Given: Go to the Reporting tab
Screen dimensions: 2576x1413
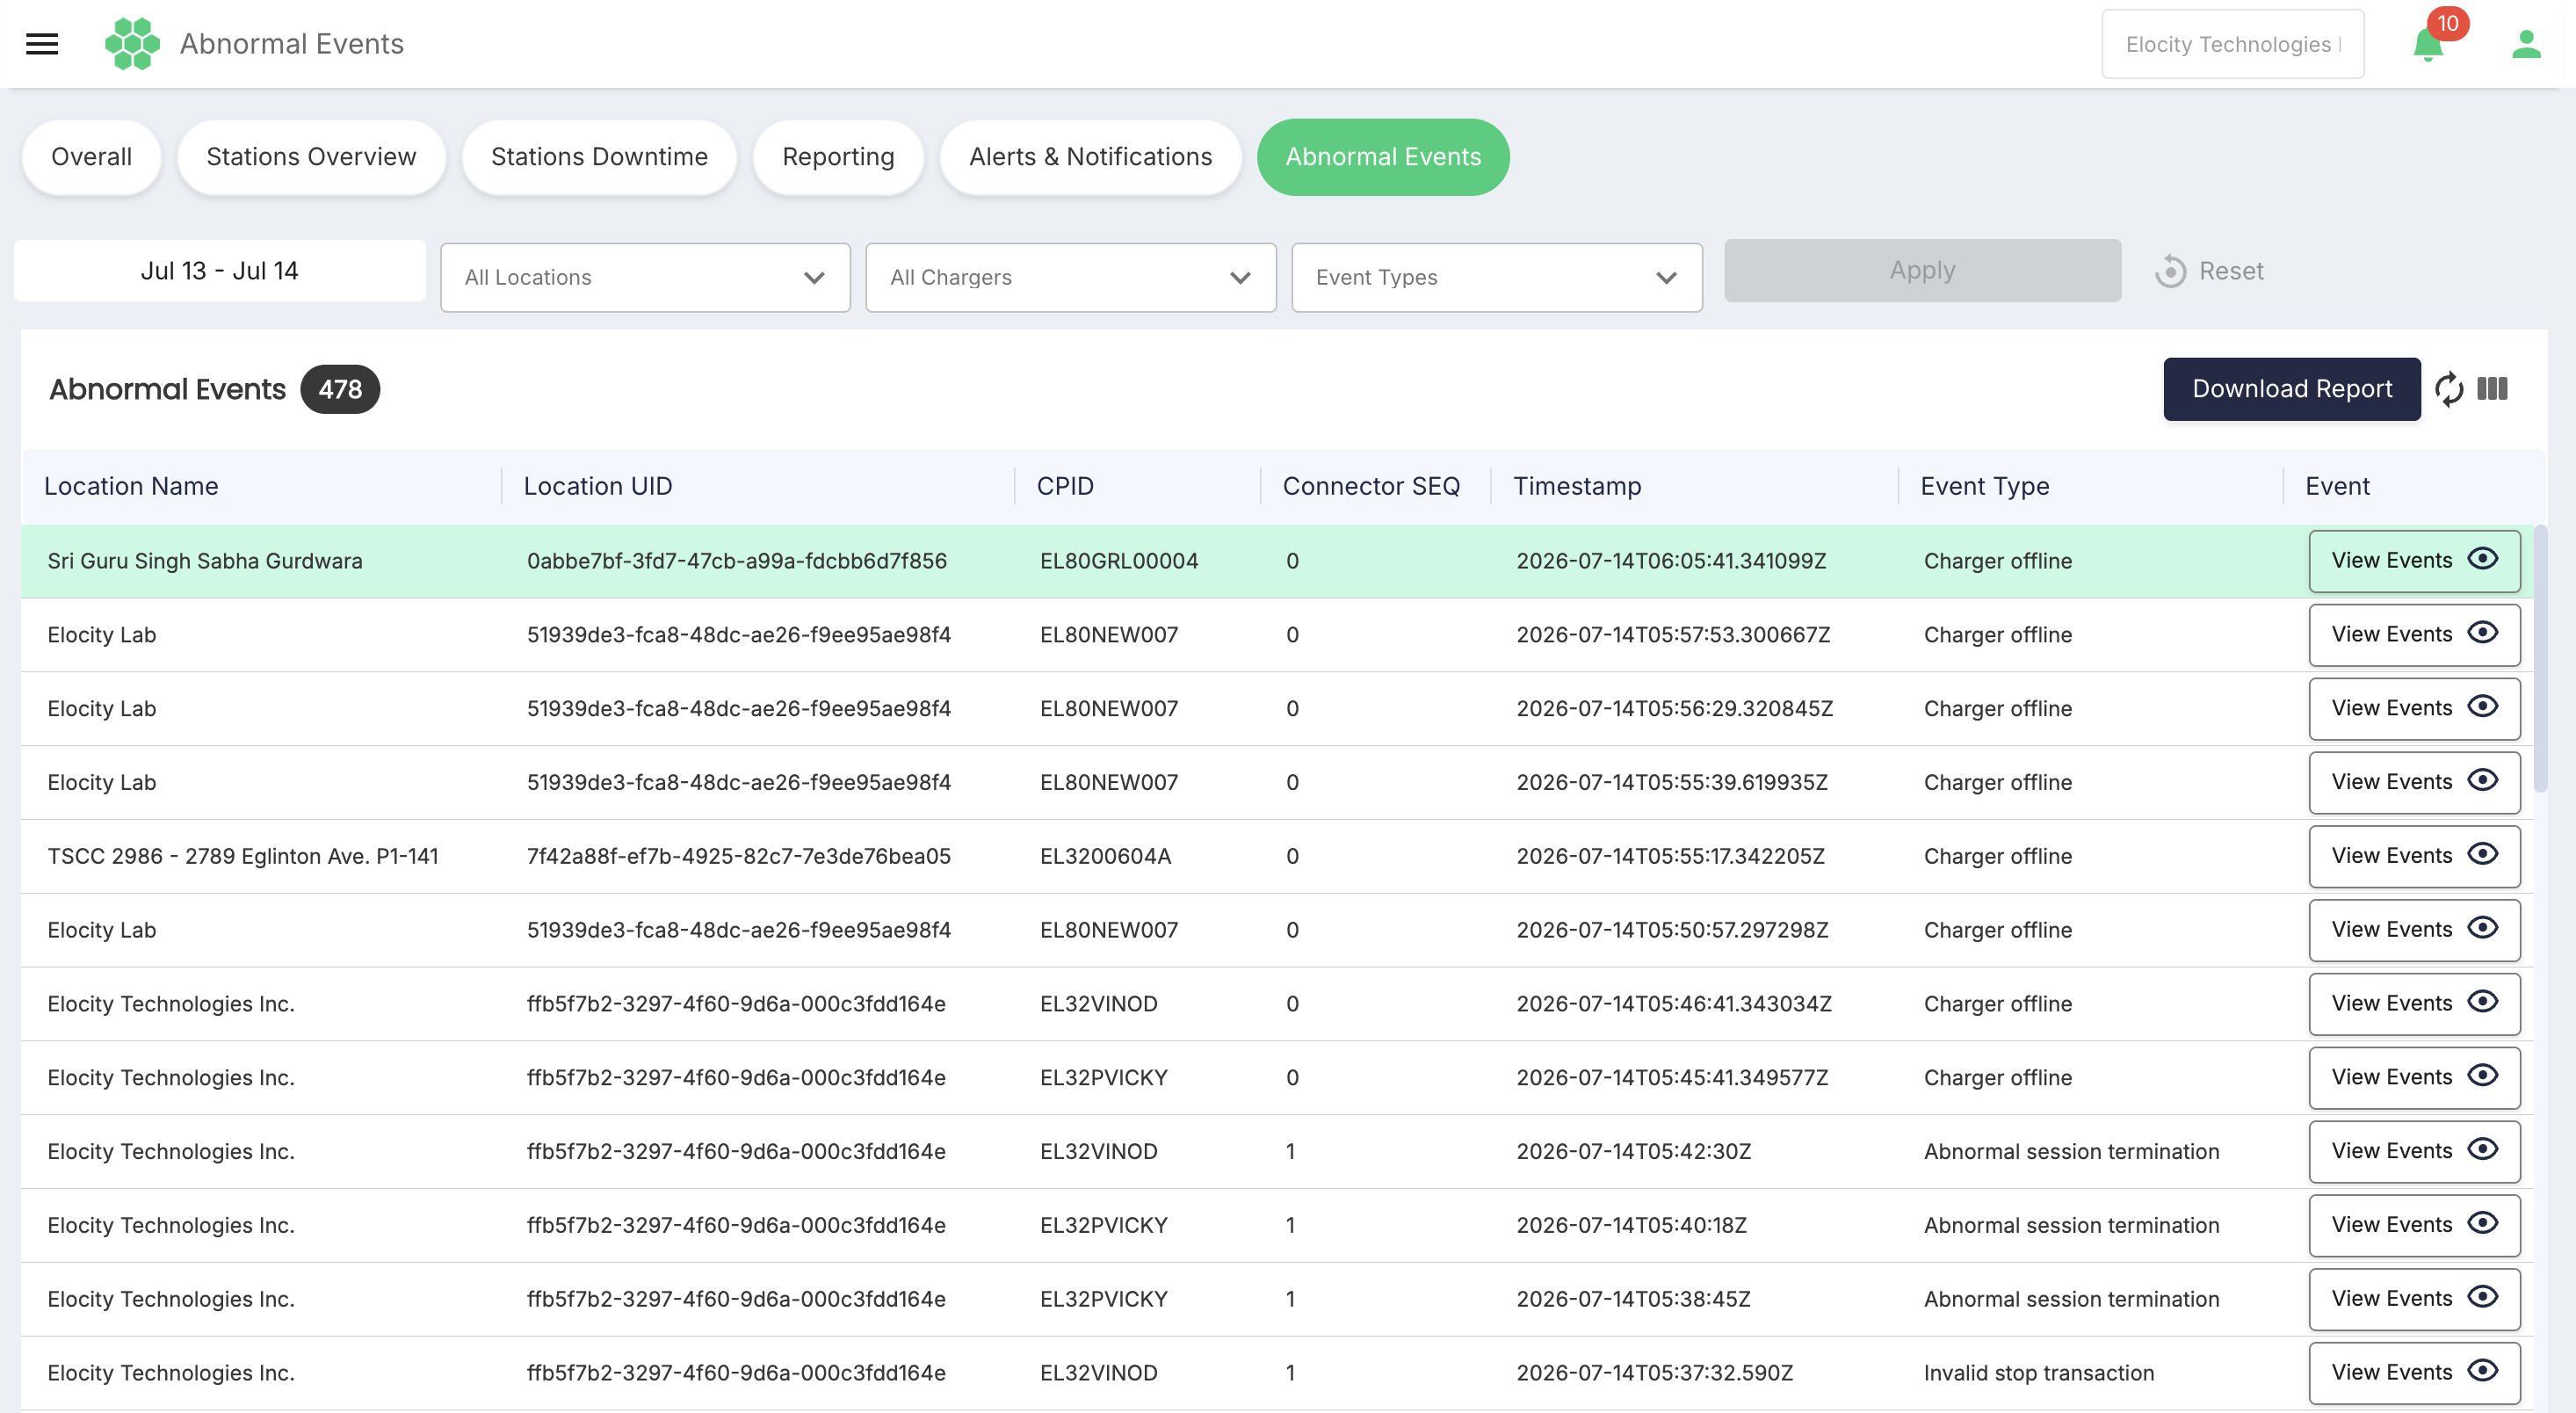Looking at the screenshot, I should (838, 157).
